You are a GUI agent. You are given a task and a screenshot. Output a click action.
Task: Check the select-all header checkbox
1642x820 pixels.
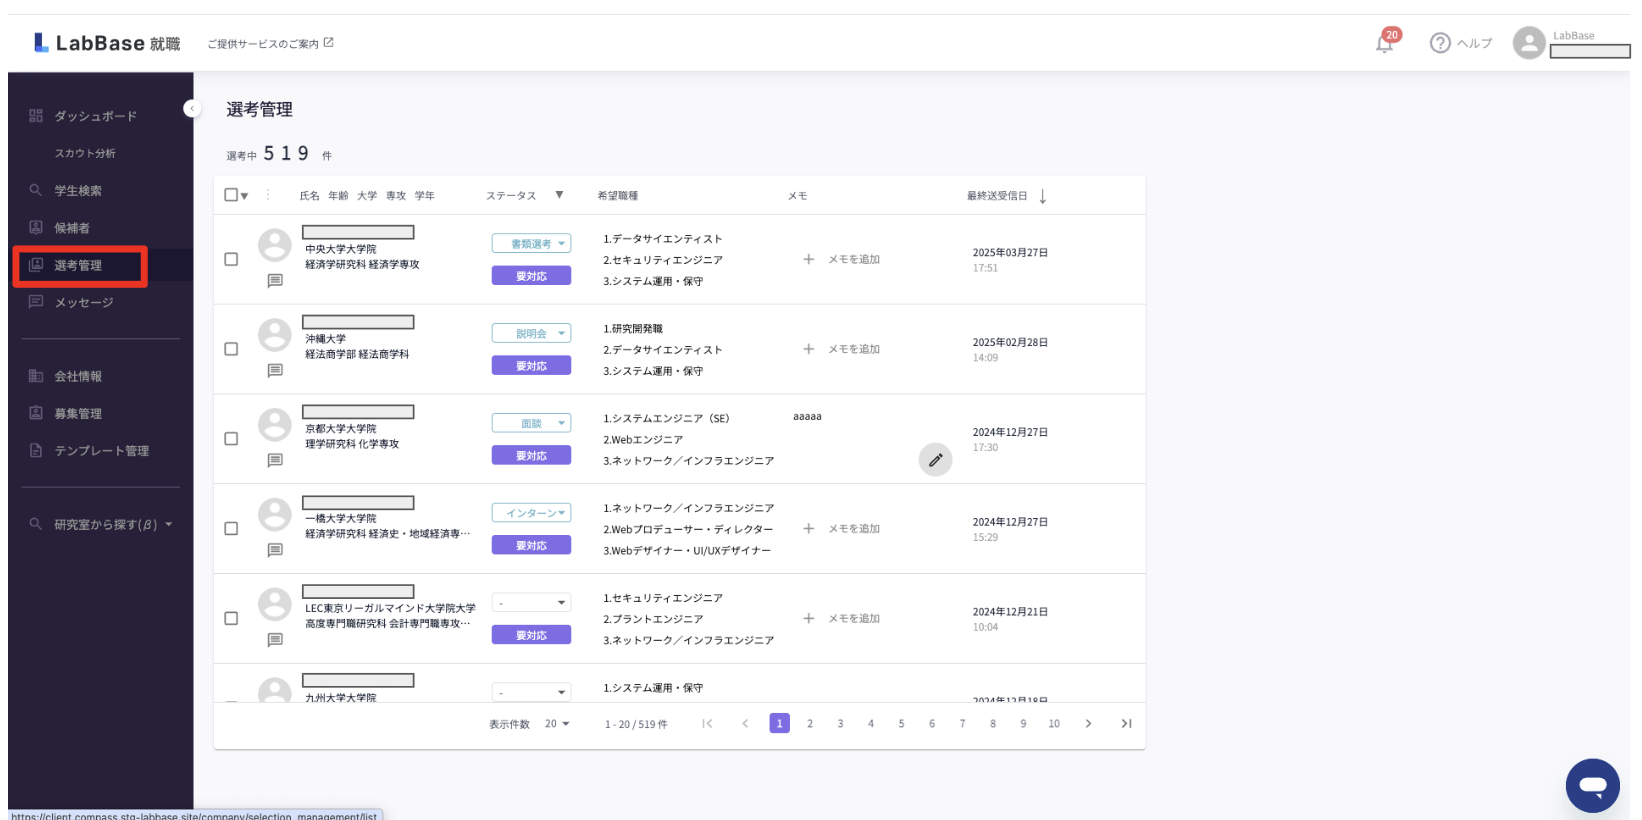tap(231, 195)
